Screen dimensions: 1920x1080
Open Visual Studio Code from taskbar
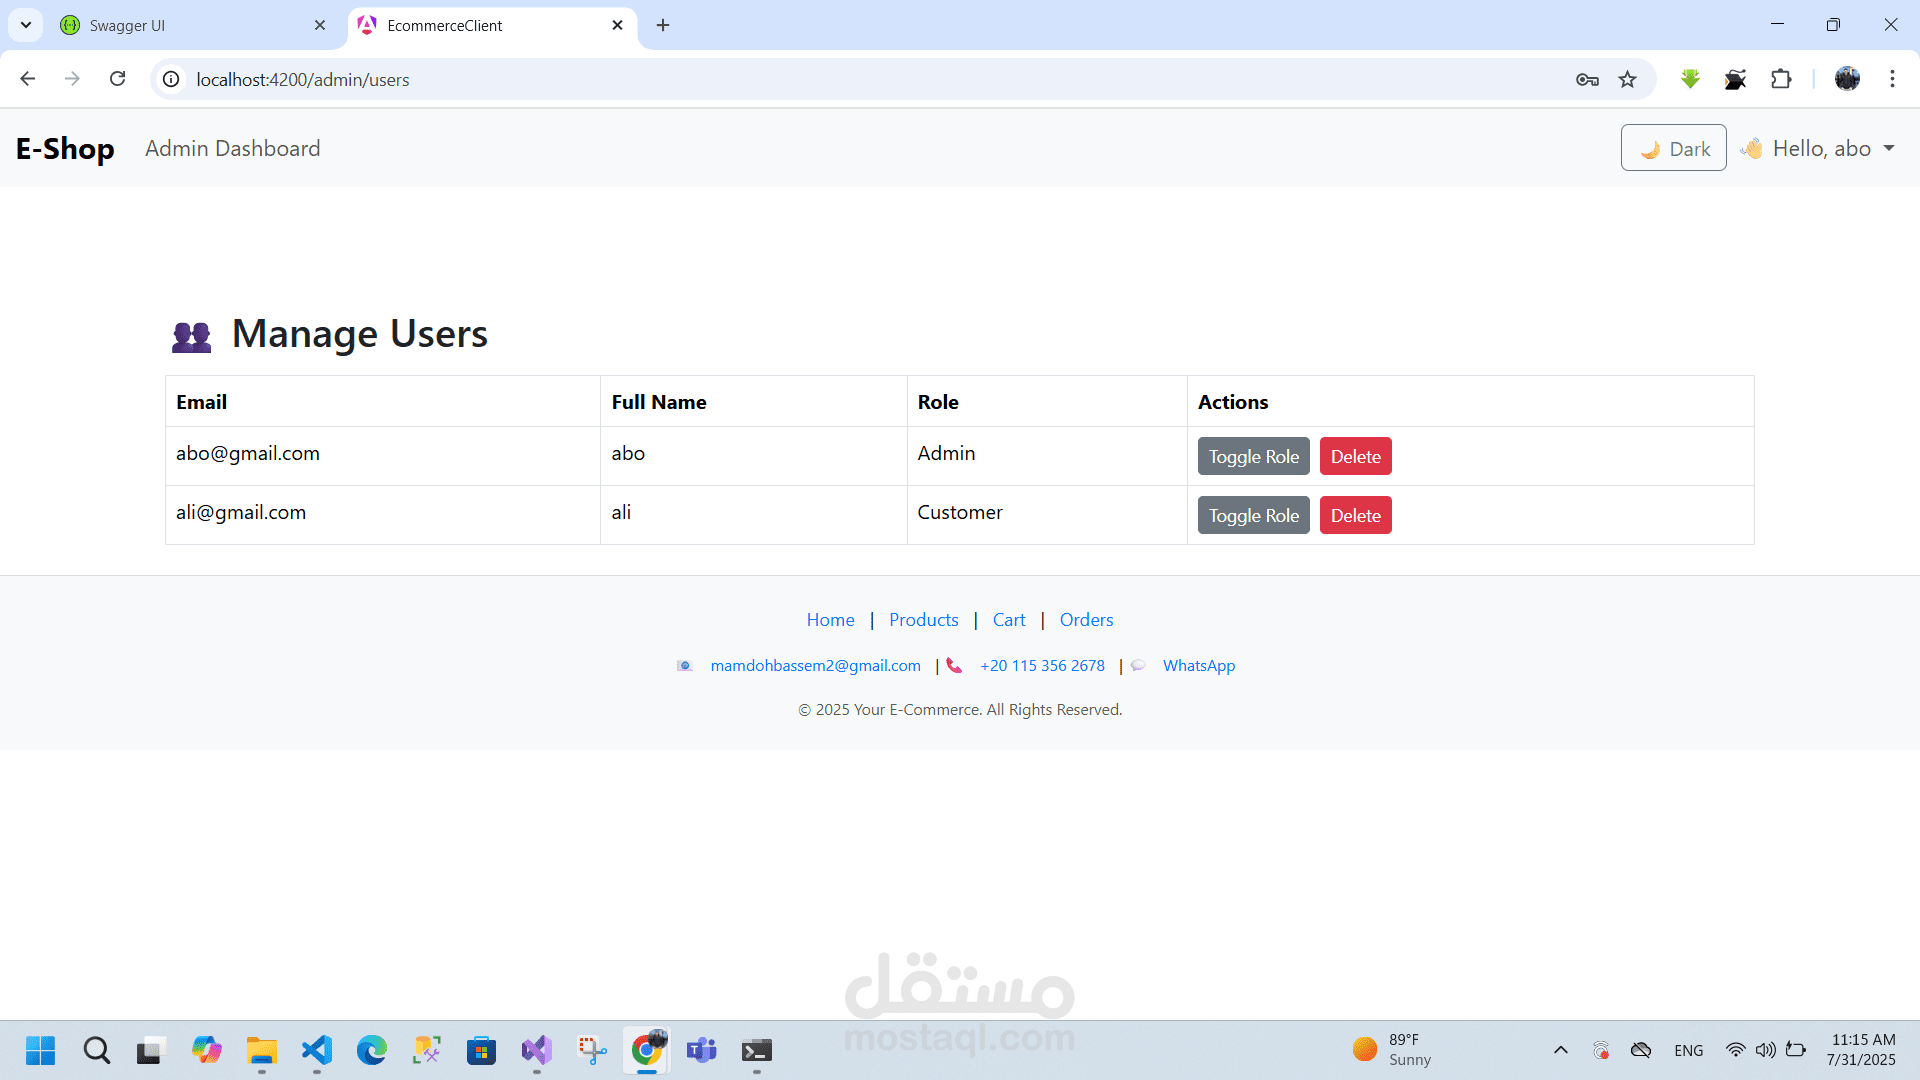coord(317,1050)
